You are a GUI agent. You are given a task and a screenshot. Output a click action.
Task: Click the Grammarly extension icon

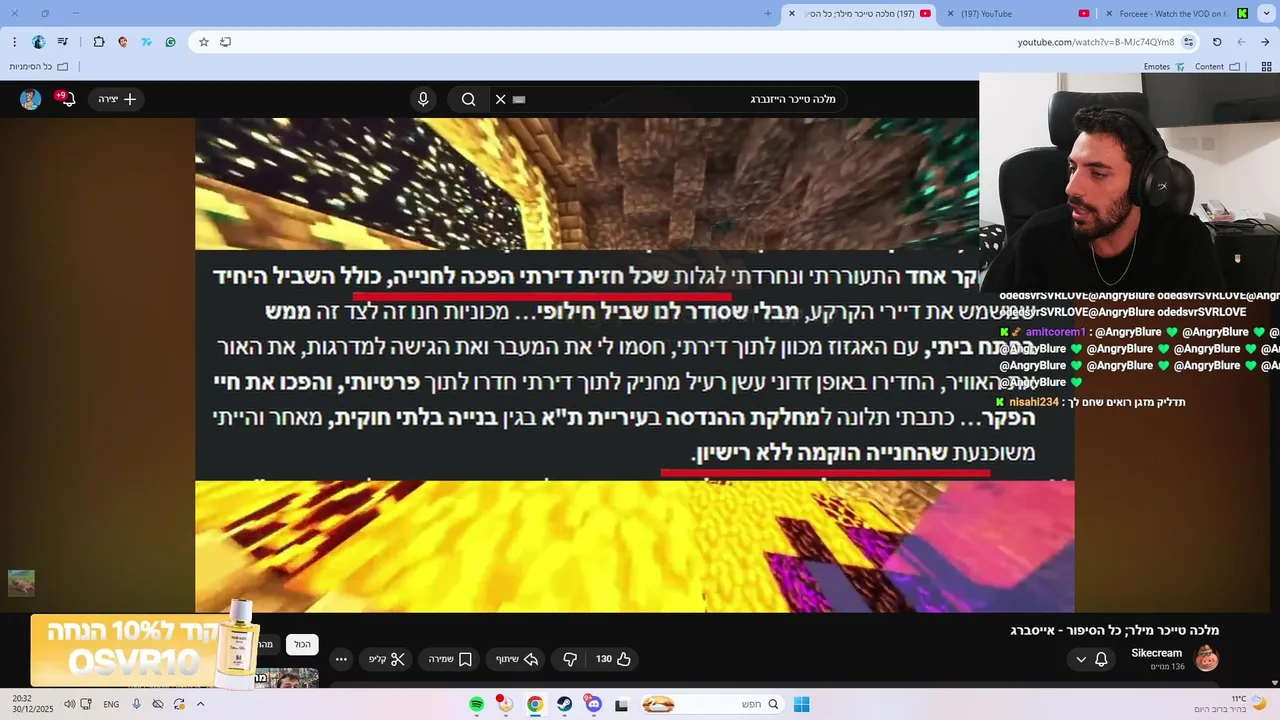(x=171, y=42)
